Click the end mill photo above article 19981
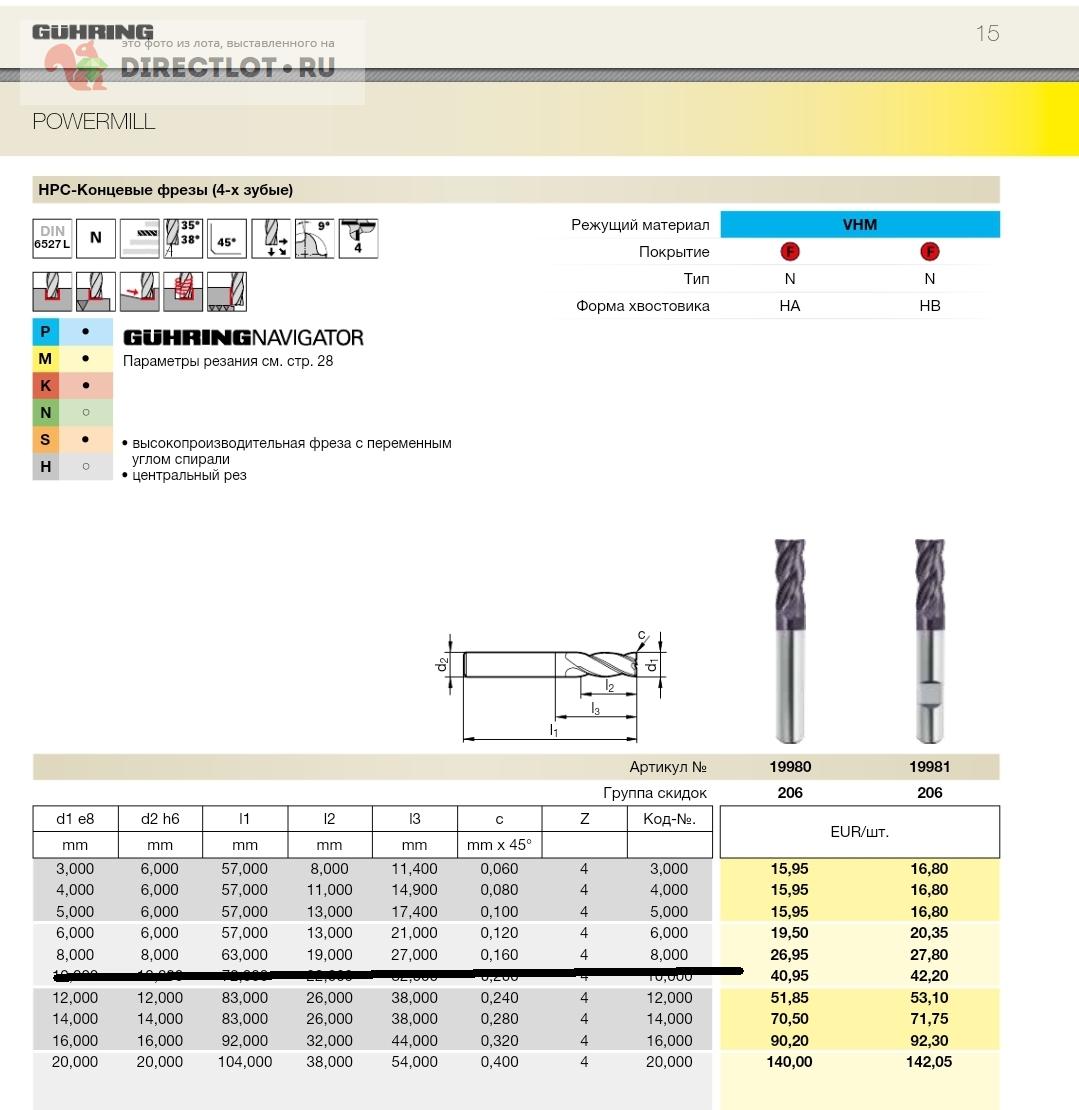1079x1110 pixels. [929, 641]
